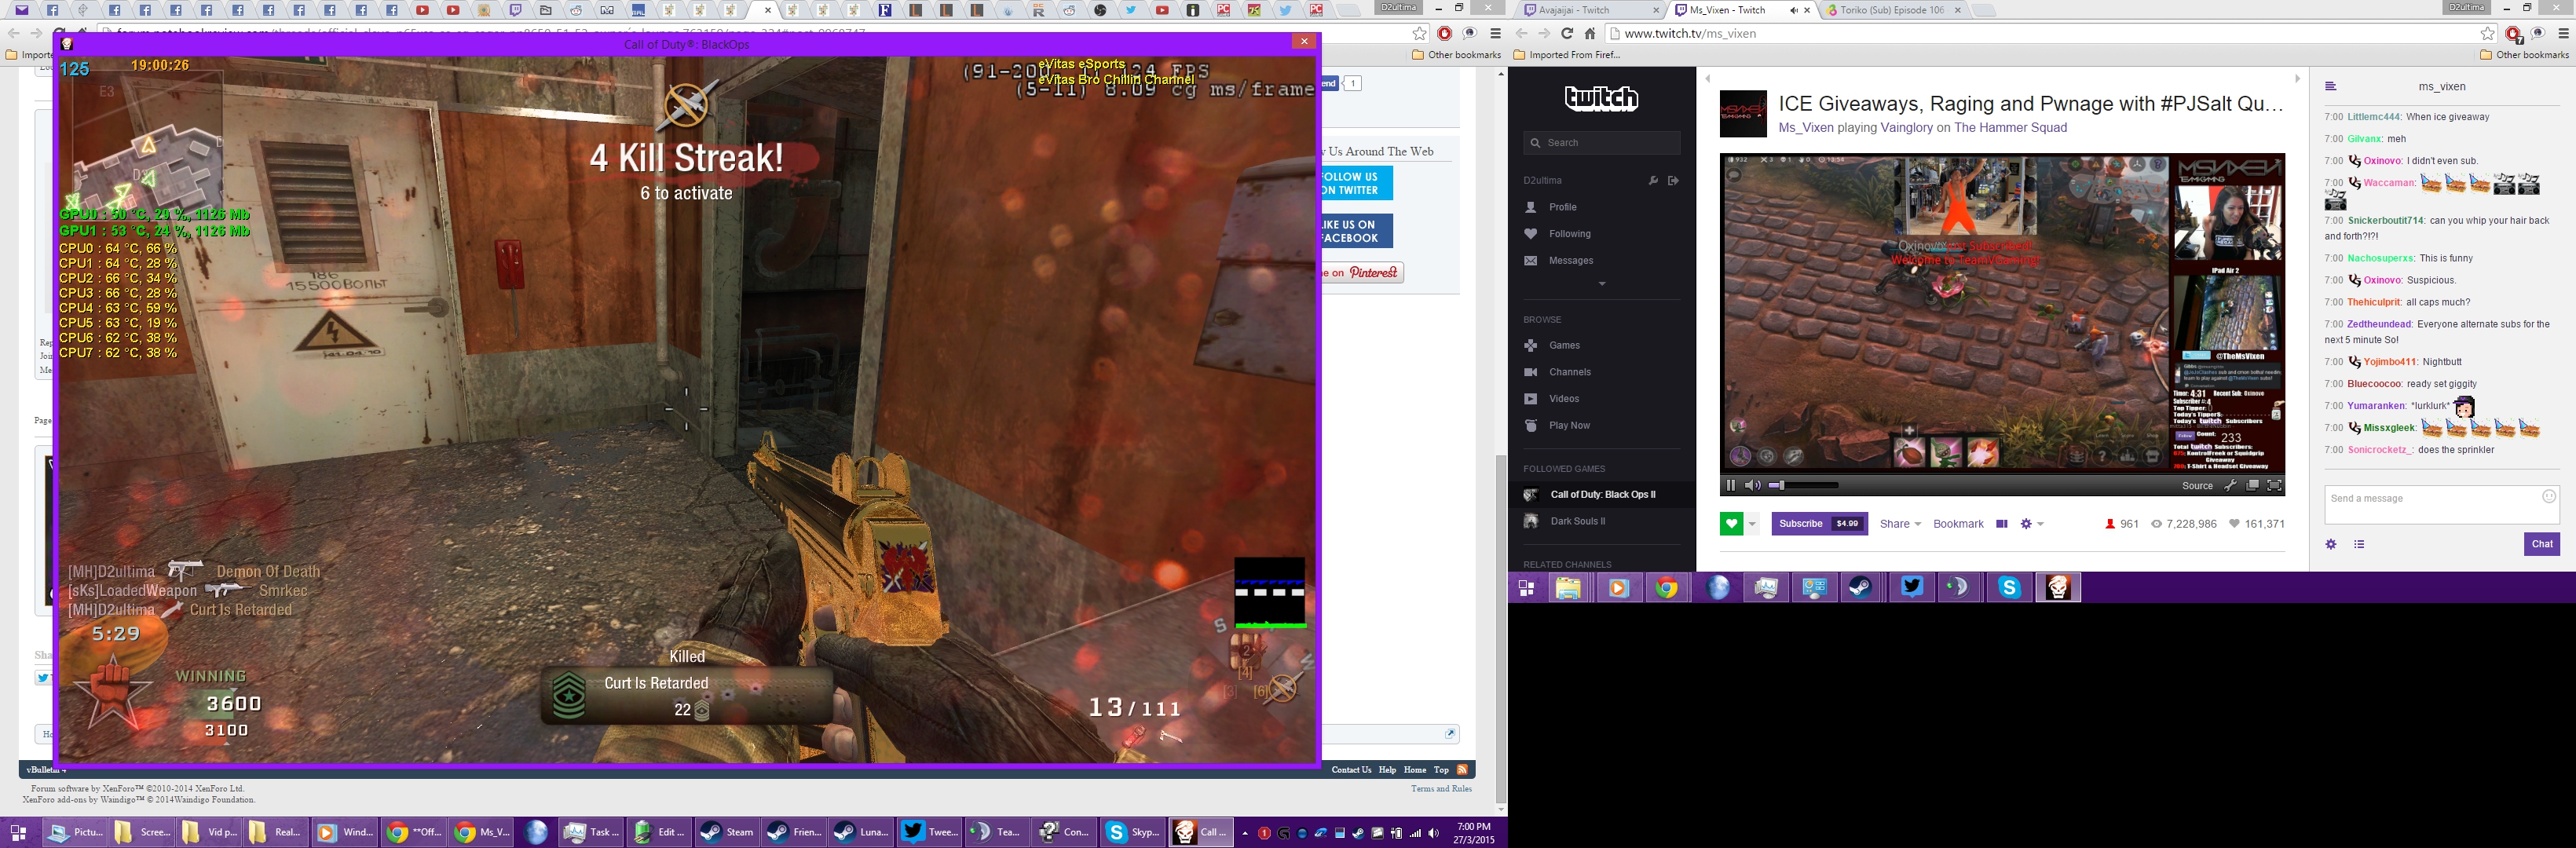Image resolution: width=2576 pixels, height=848 pixels.
Task: Subscribe to Ms_Vixen for $4.99
Action: 1819,524
